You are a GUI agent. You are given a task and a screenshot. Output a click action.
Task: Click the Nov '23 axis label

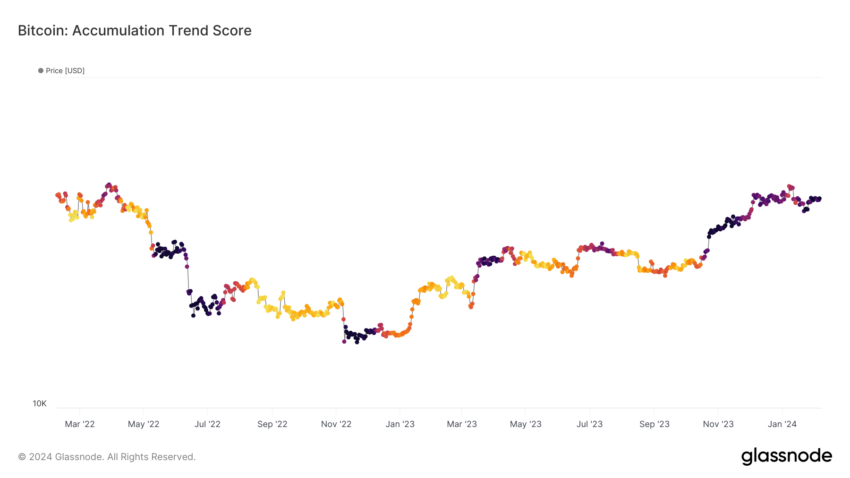tap(718, 424)
